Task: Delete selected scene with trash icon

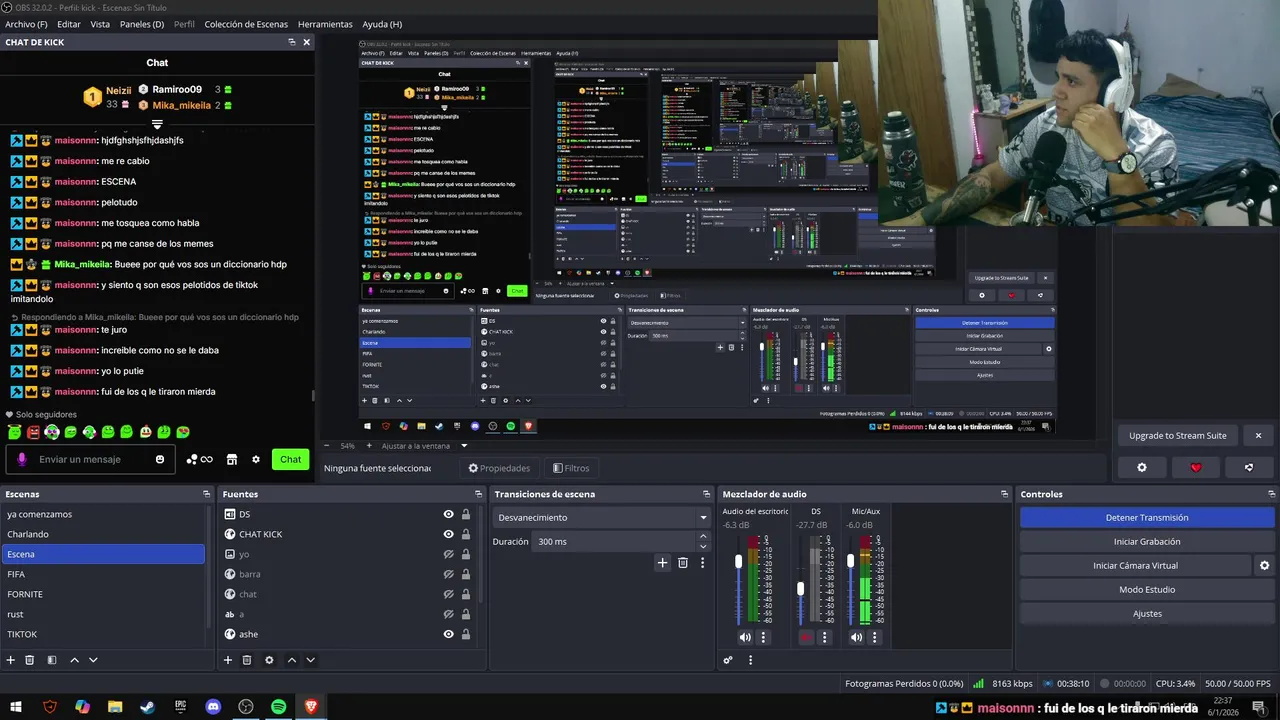Action: [30, 660]
